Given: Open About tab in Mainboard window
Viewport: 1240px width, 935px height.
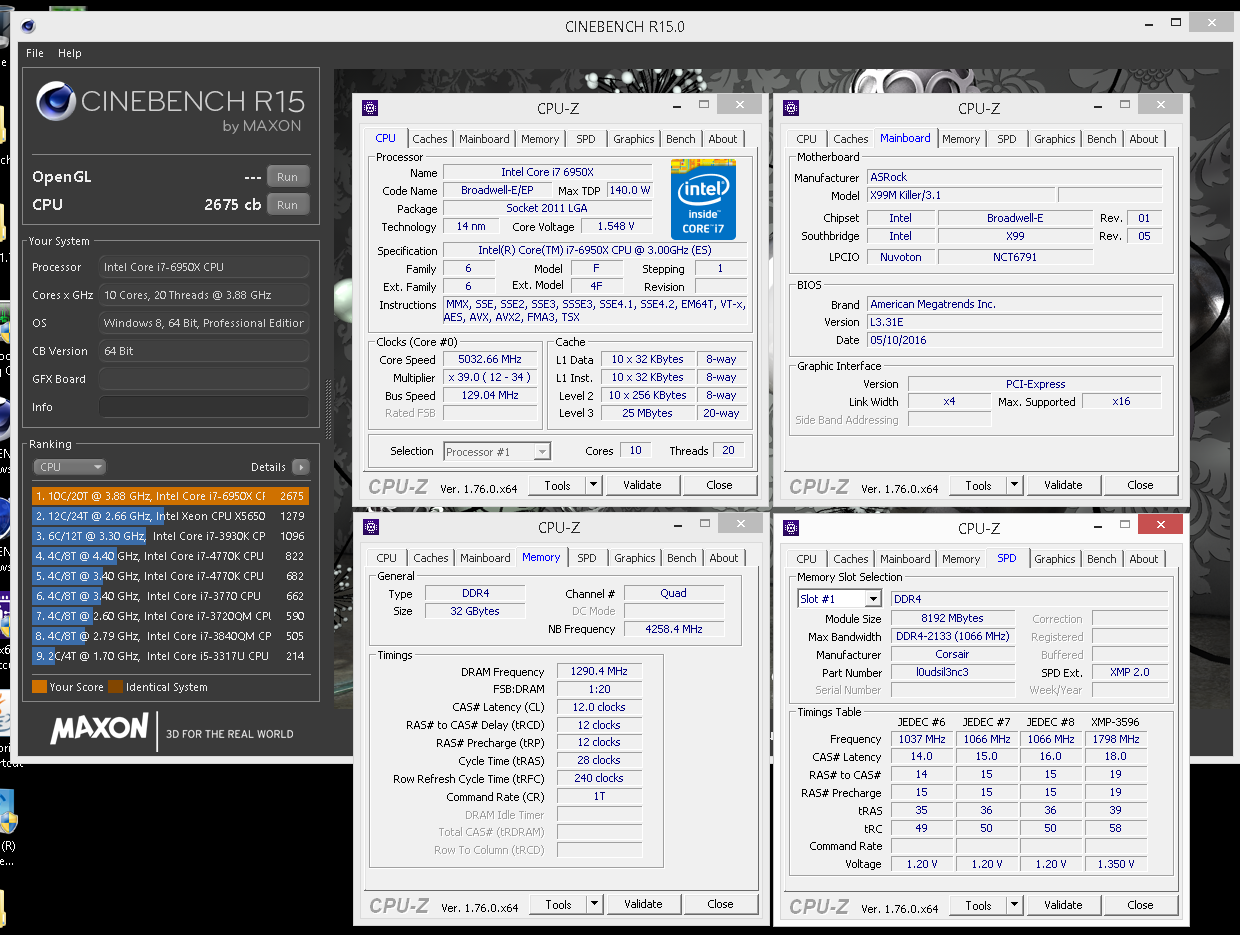Looking at the screenshot, I should (1144, 139).
